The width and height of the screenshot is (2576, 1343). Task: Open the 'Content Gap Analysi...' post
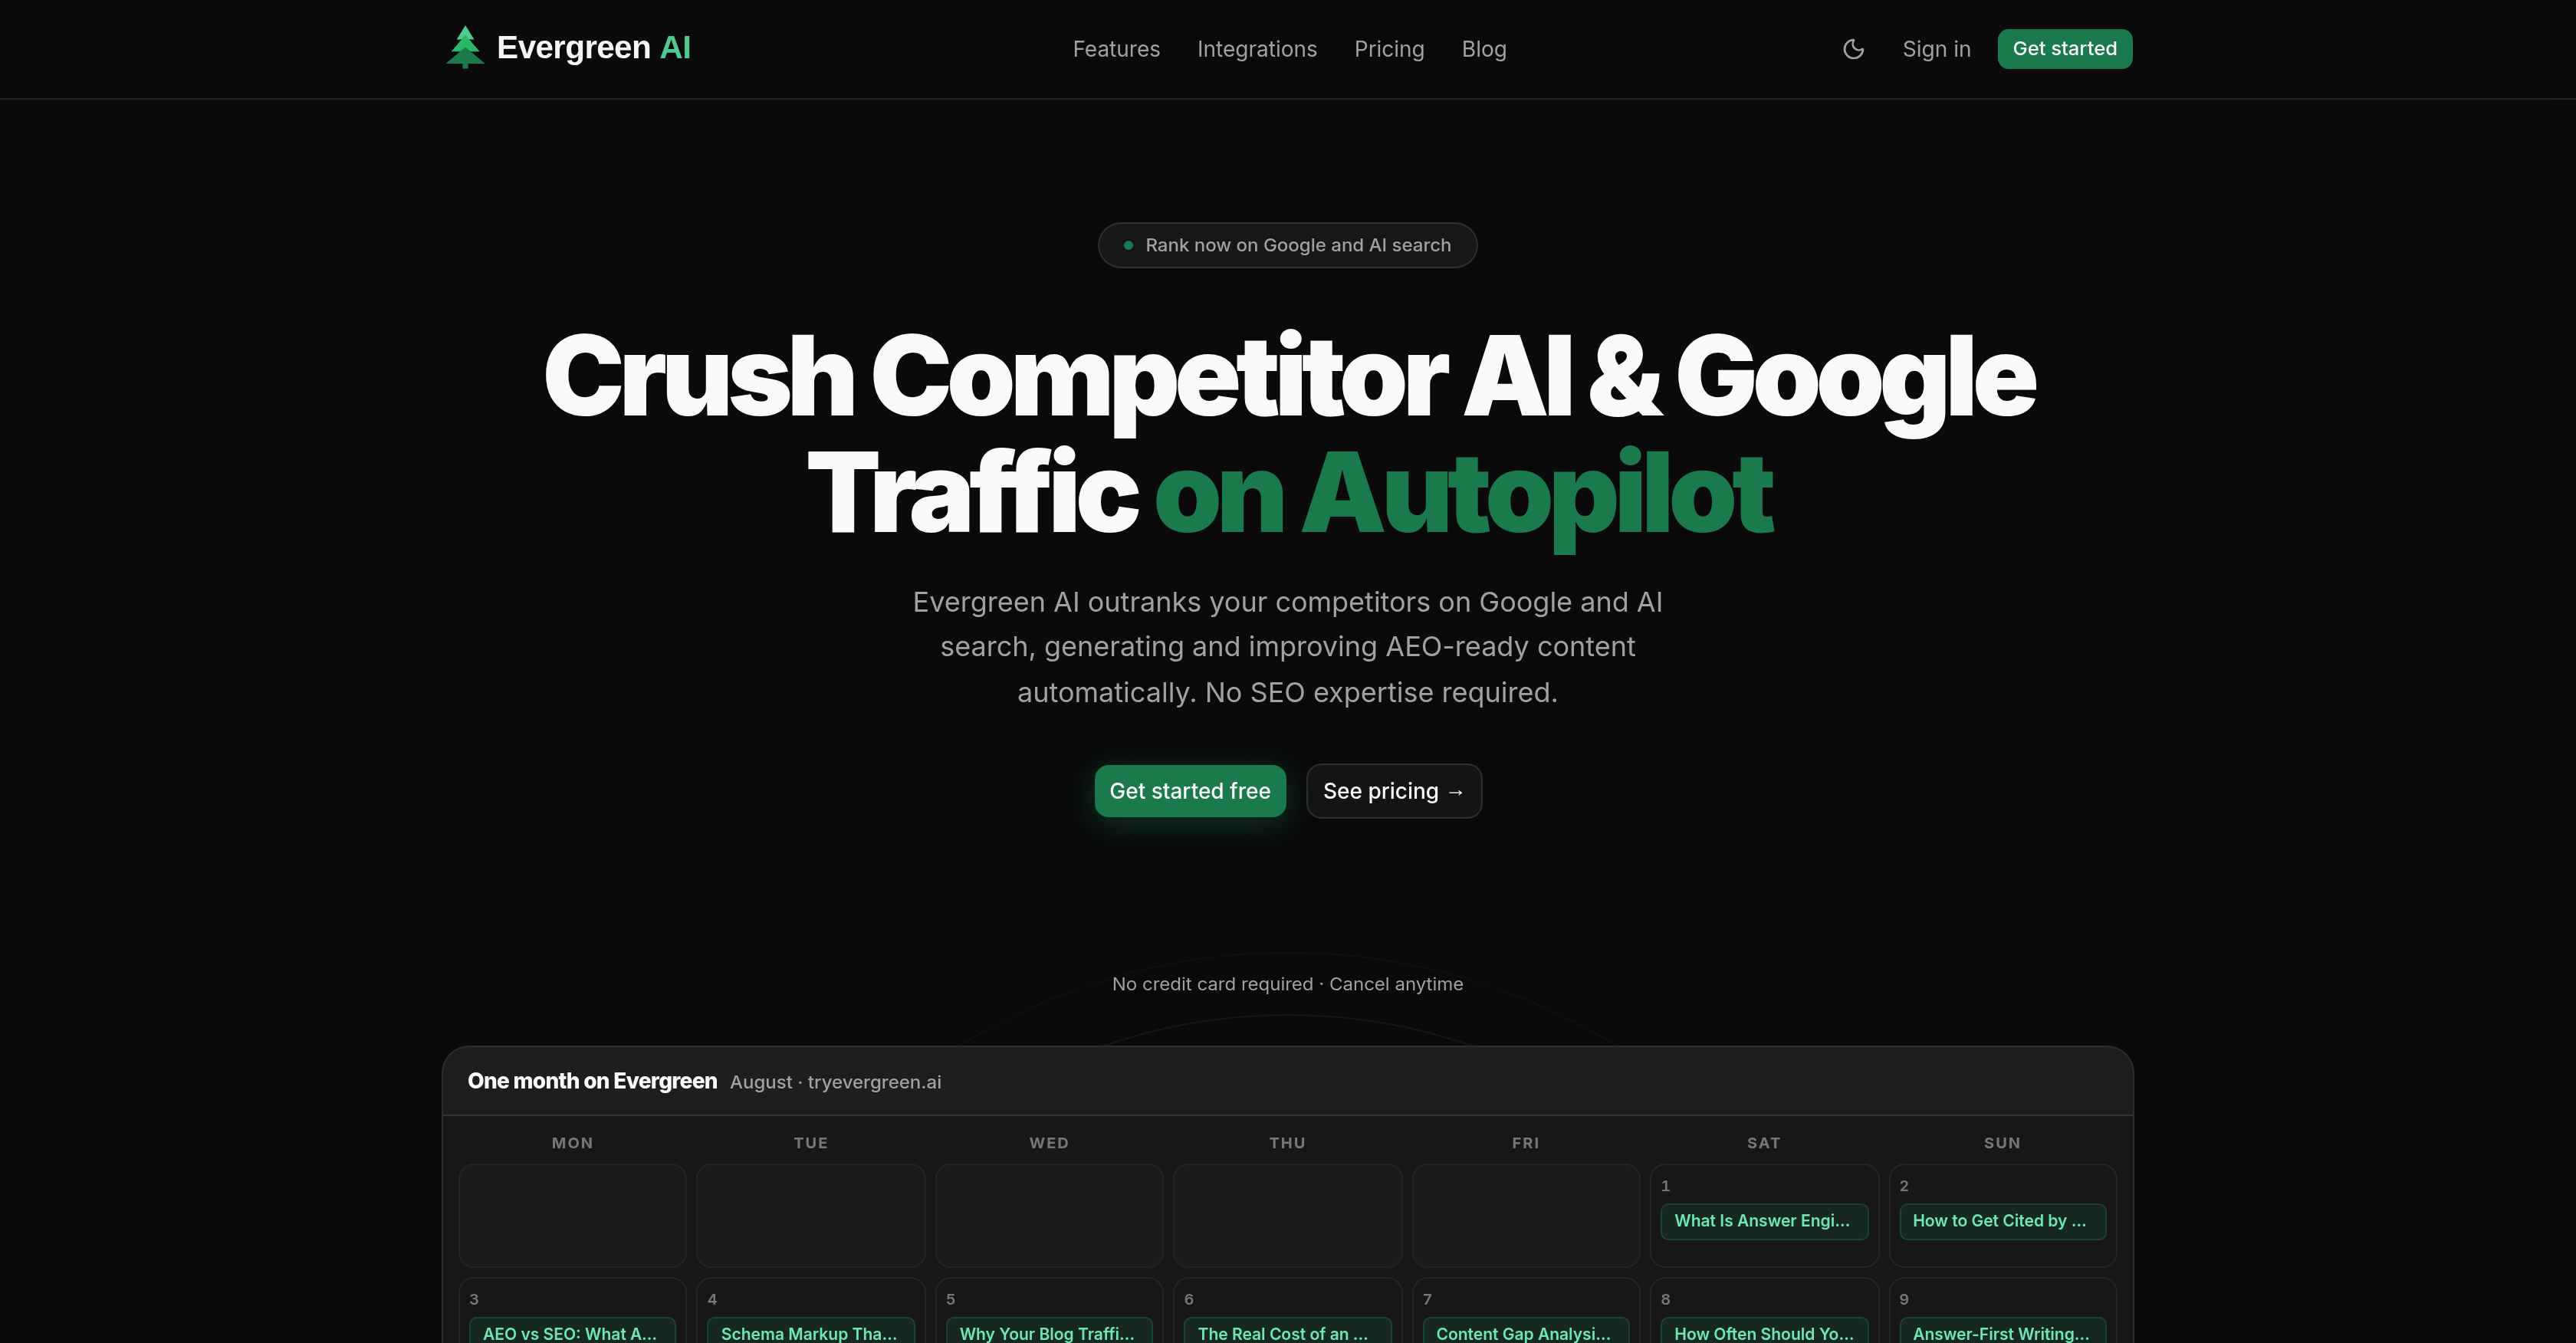pyautogui.click(x=1525, y=1331)
